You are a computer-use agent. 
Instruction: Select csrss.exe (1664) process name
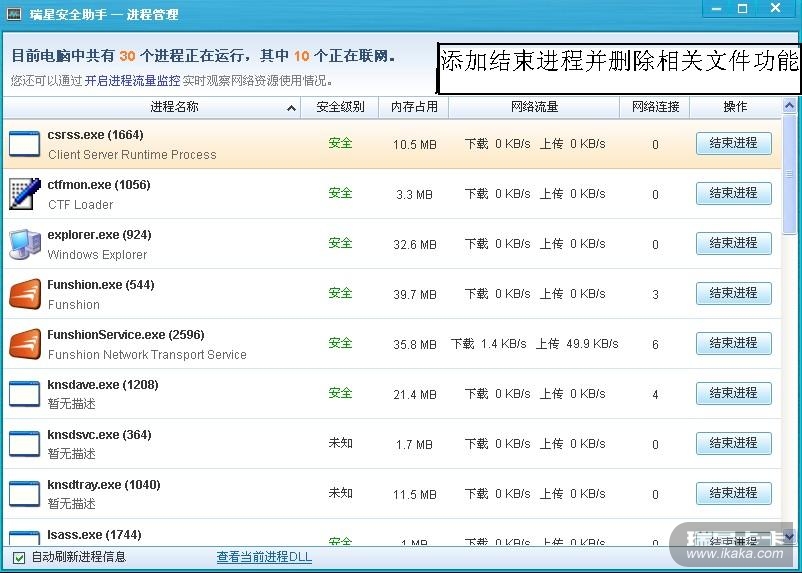pos(95,135)
